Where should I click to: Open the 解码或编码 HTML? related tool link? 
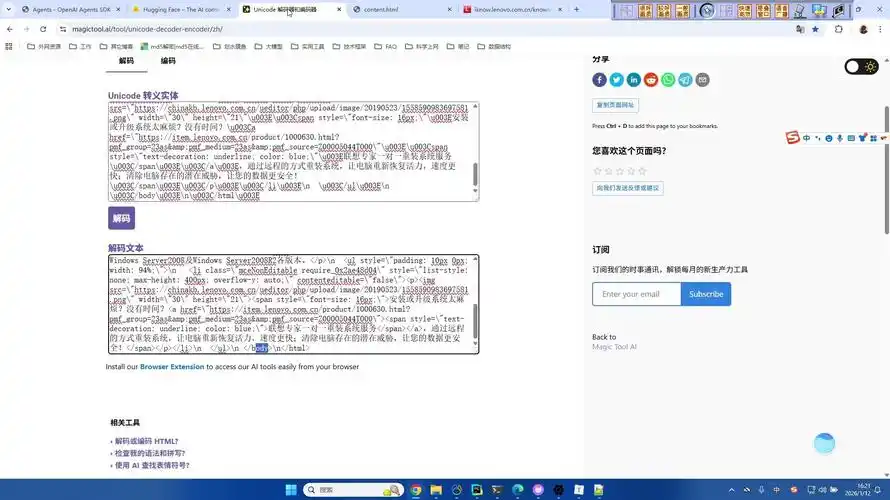tap(146, 442)
